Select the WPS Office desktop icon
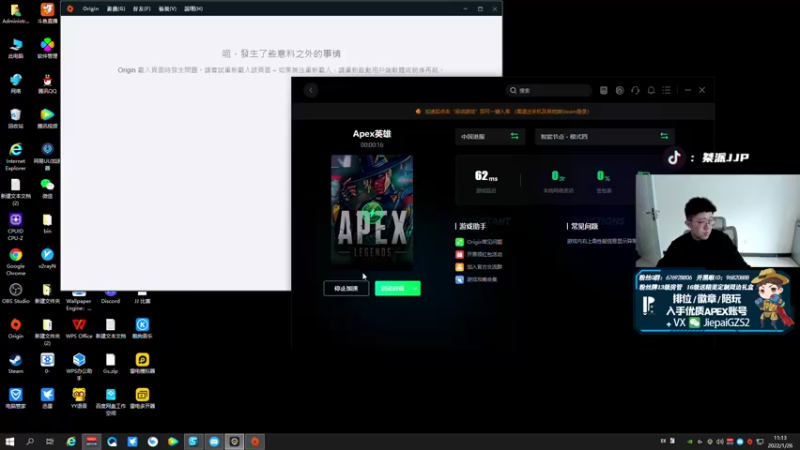 79,329
